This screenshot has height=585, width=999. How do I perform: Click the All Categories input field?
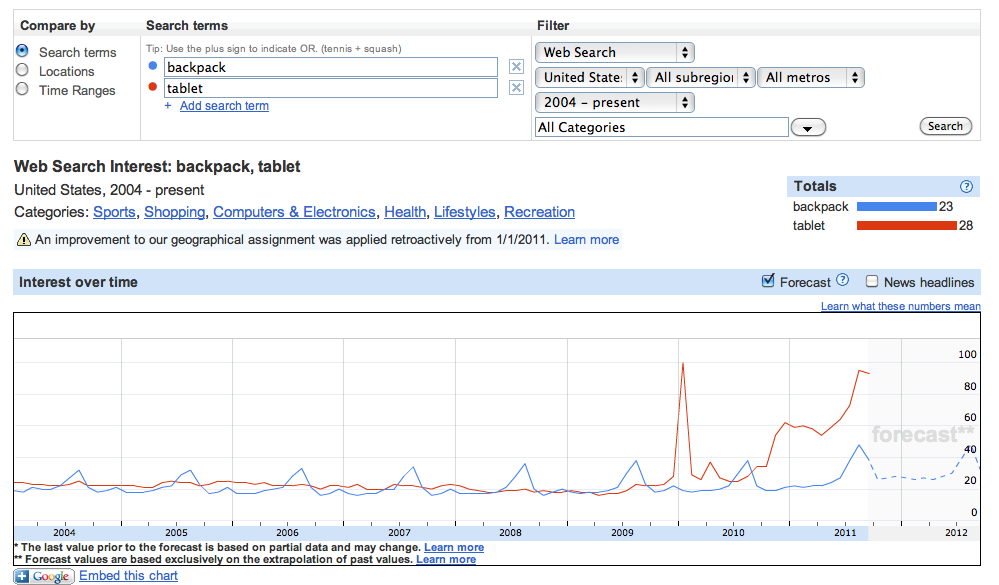point(661,127)
